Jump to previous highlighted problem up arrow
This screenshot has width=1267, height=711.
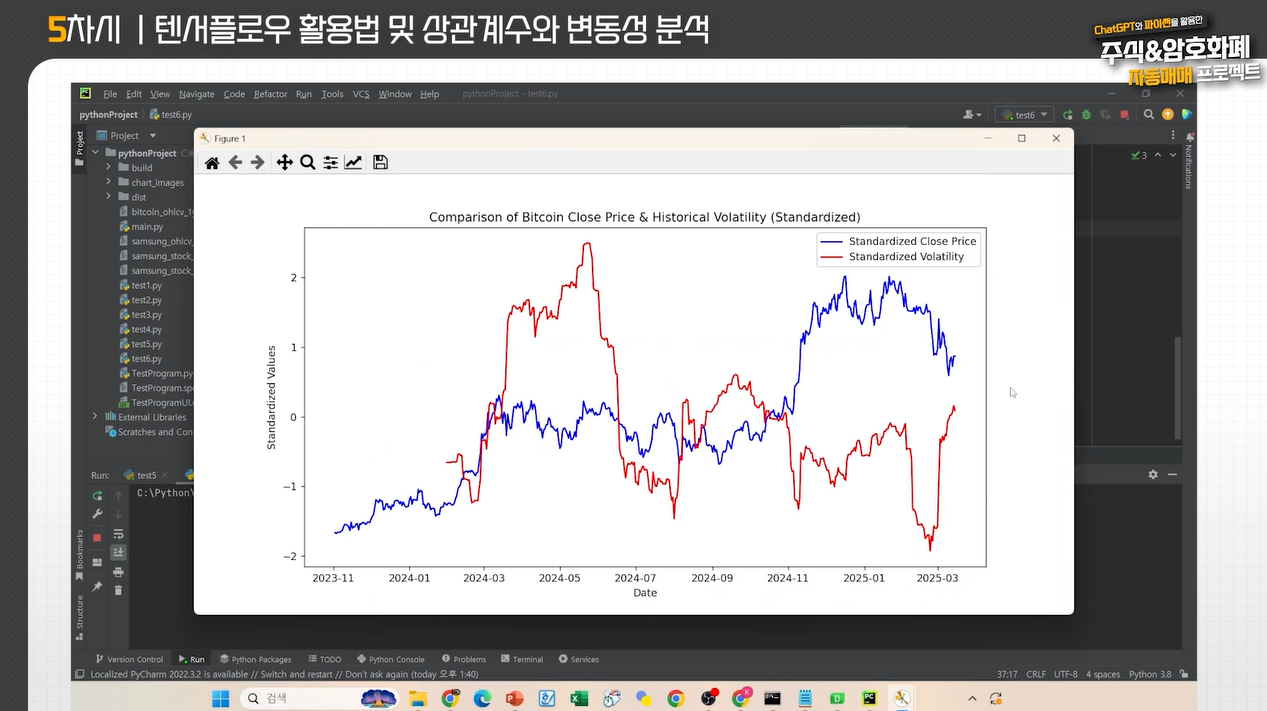(x=1158, y=155)
